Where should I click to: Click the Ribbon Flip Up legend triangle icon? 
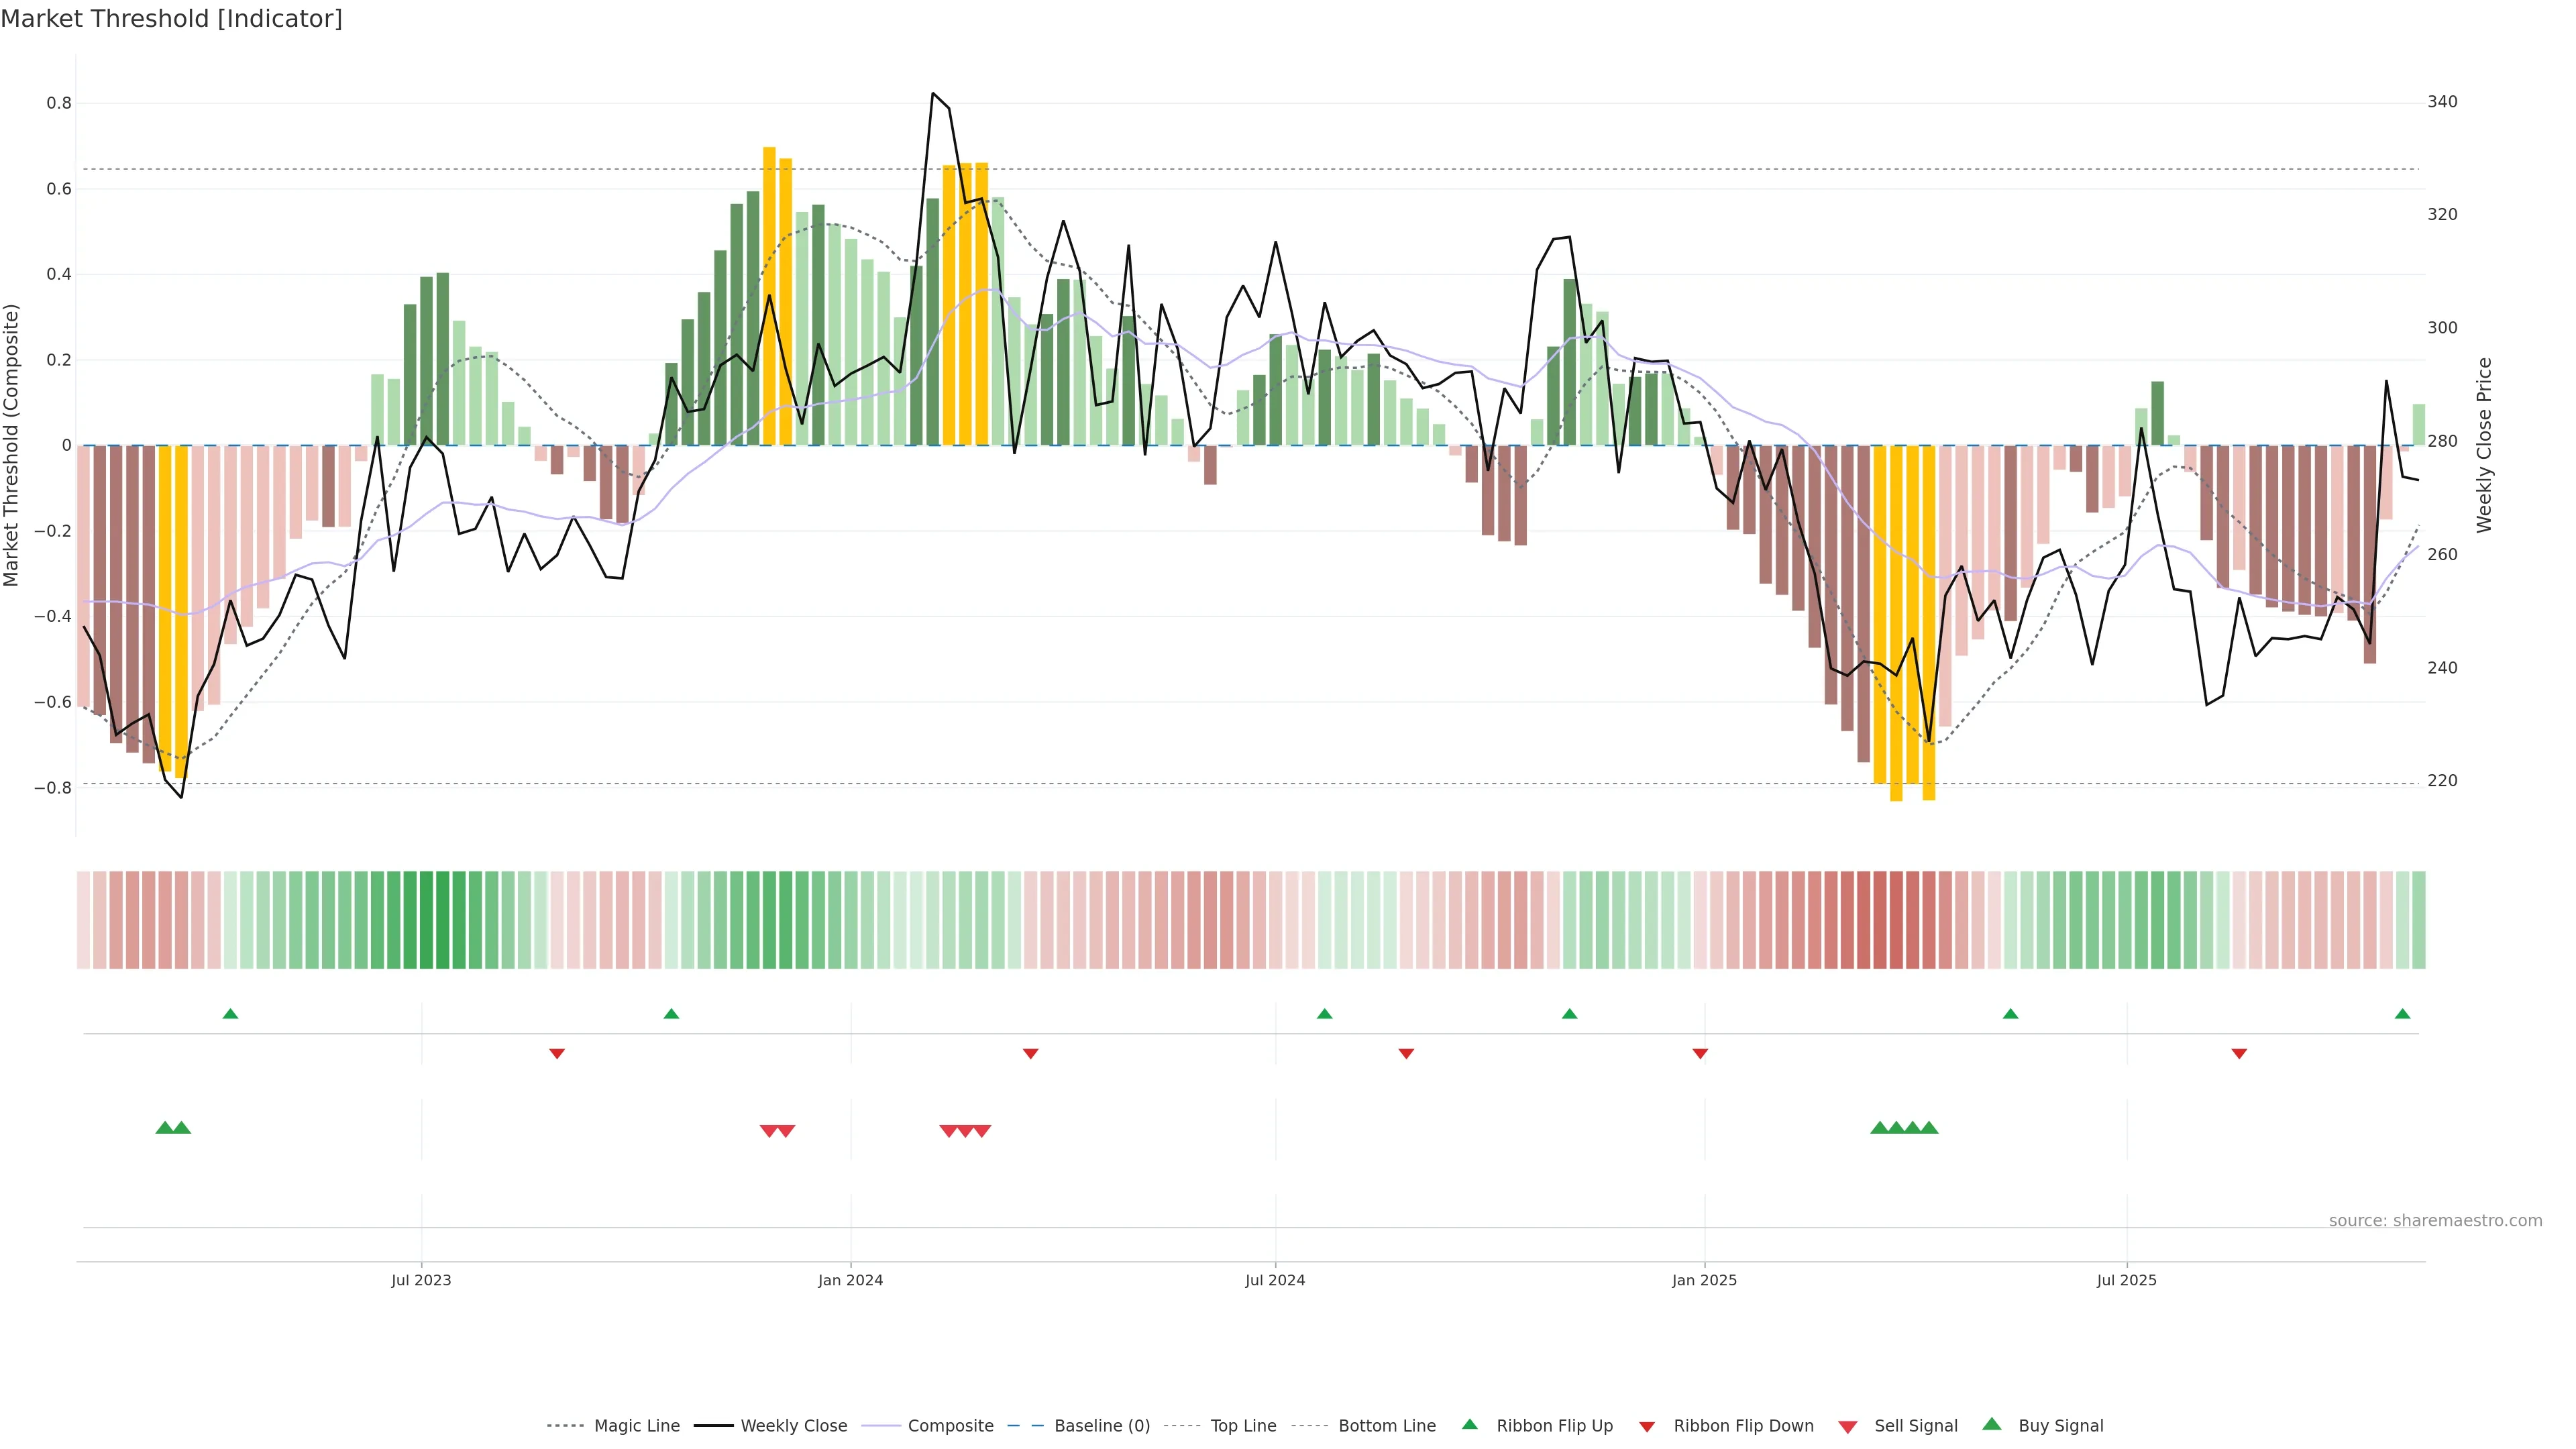coord(1469,1424)
